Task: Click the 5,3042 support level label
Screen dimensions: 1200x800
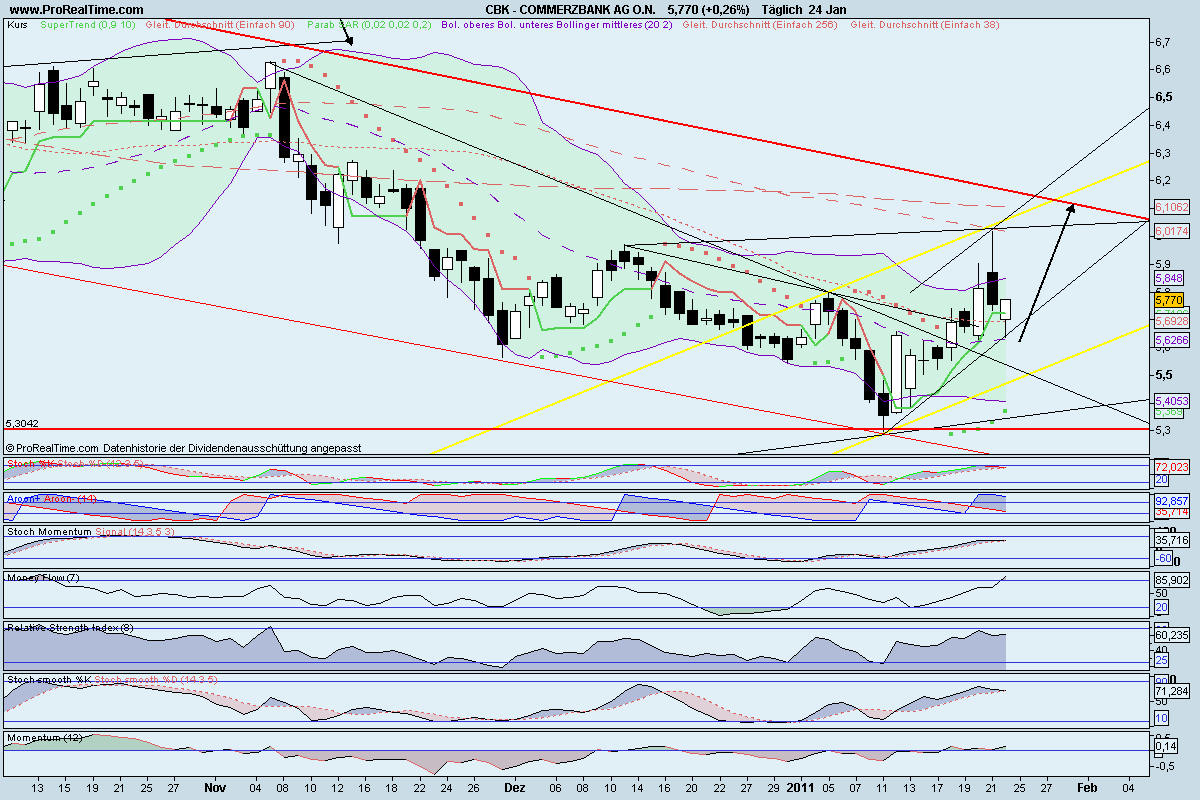Action: [22, 423]
